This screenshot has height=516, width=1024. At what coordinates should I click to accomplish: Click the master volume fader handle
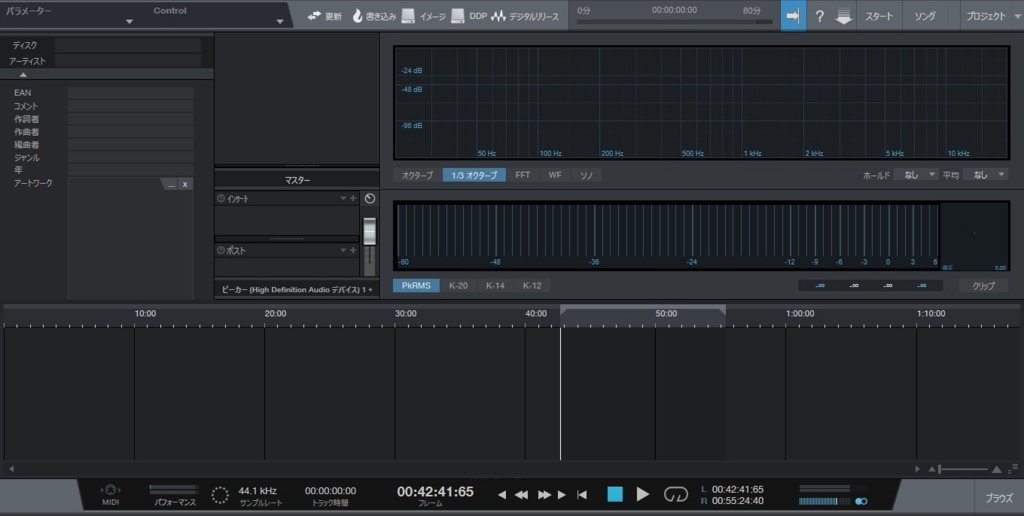(370, 232)
